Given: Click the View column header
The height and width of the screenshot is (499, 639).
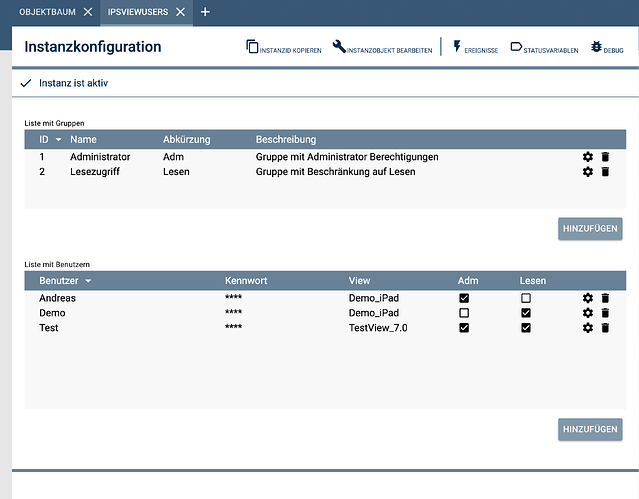Looking at the screenshot, I should [x=359, y=280].
